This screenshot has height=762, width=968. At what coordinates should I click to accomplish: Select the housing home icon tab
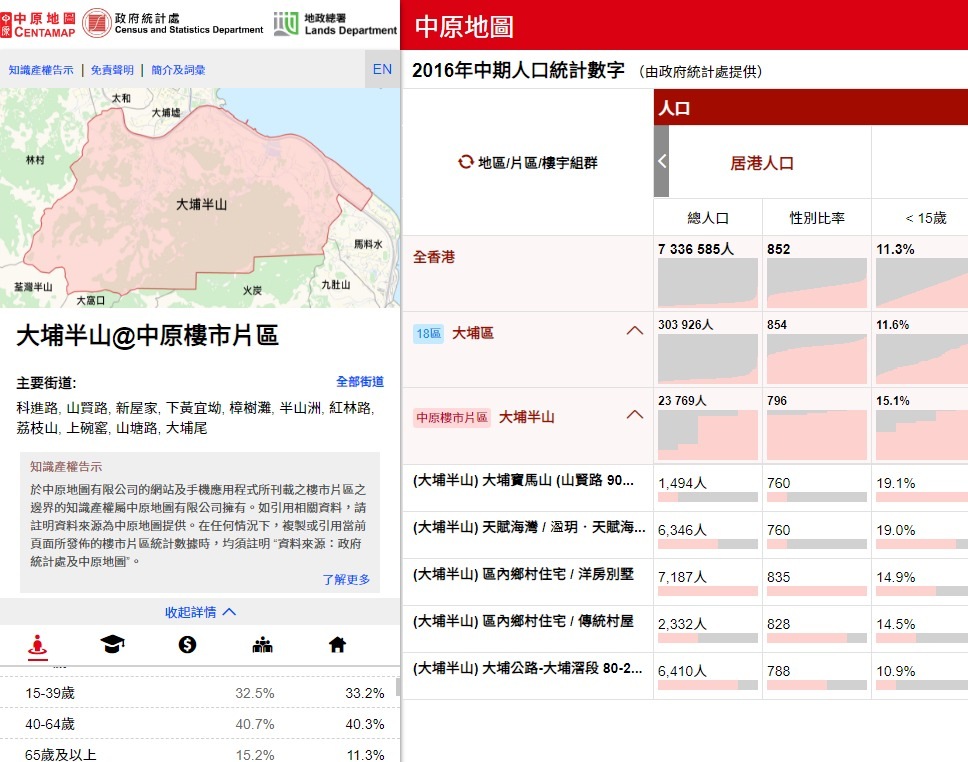337,645
